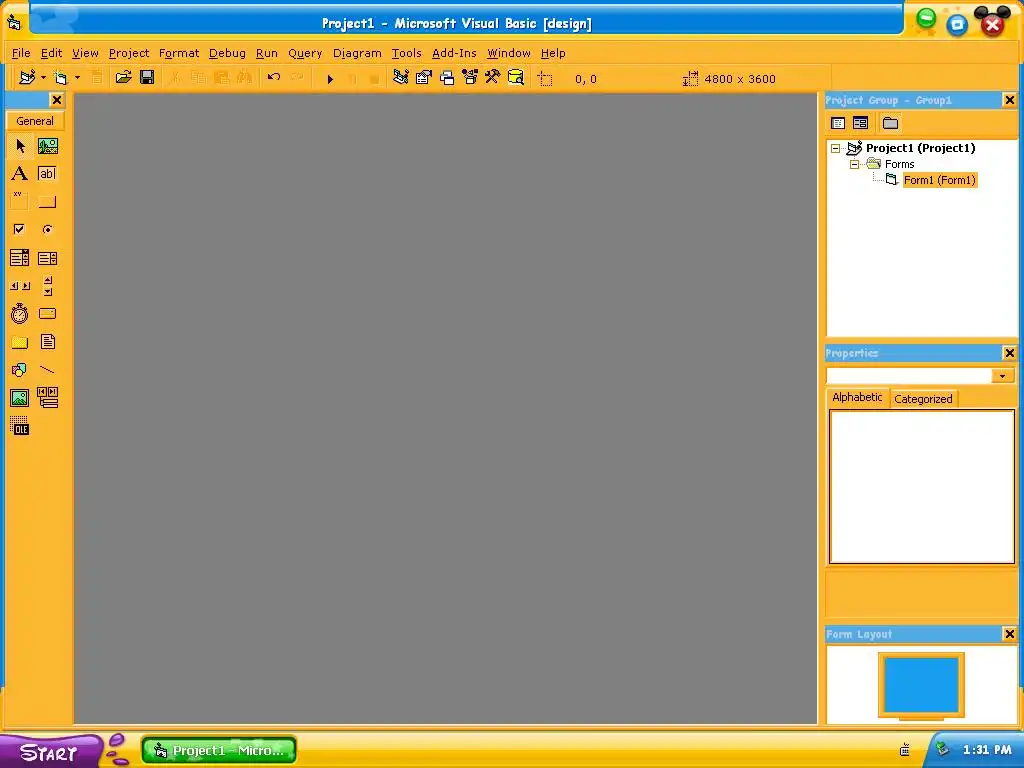Select Form1 (Form1) in project tree
Viewport: 1024px width, 768px height.
[939, 180]
